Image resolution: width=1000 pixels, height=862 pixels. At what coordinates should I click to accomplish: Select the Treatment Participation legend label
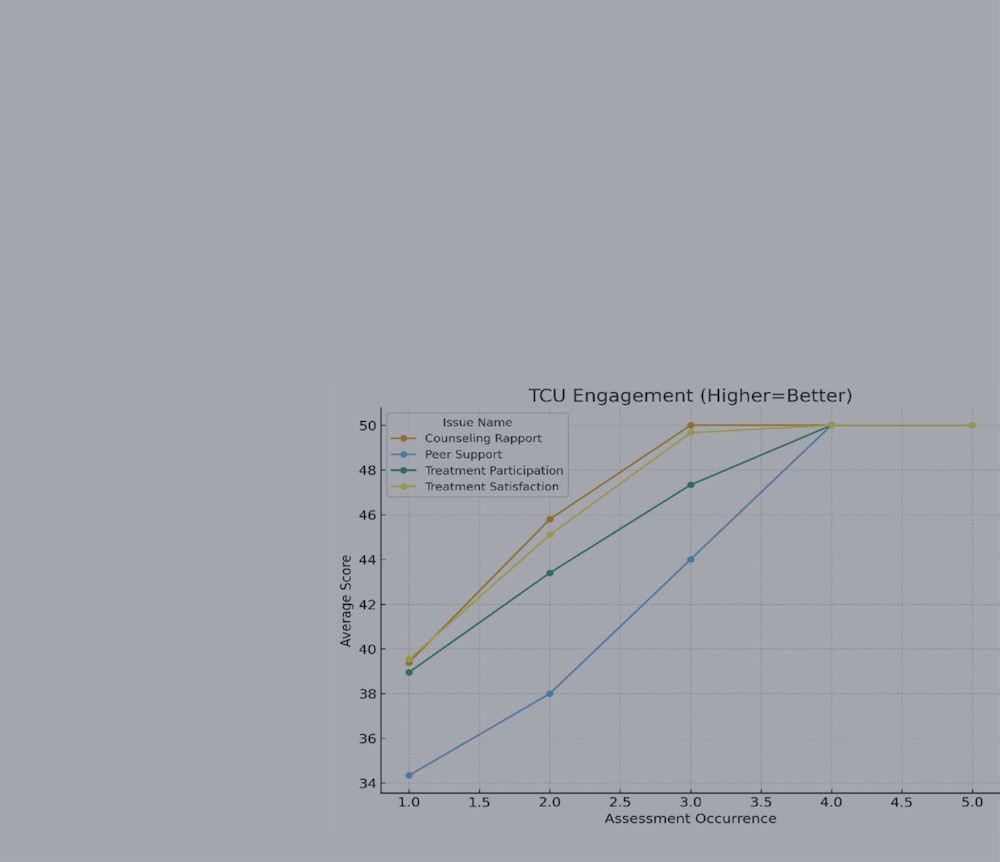(493, 471)
